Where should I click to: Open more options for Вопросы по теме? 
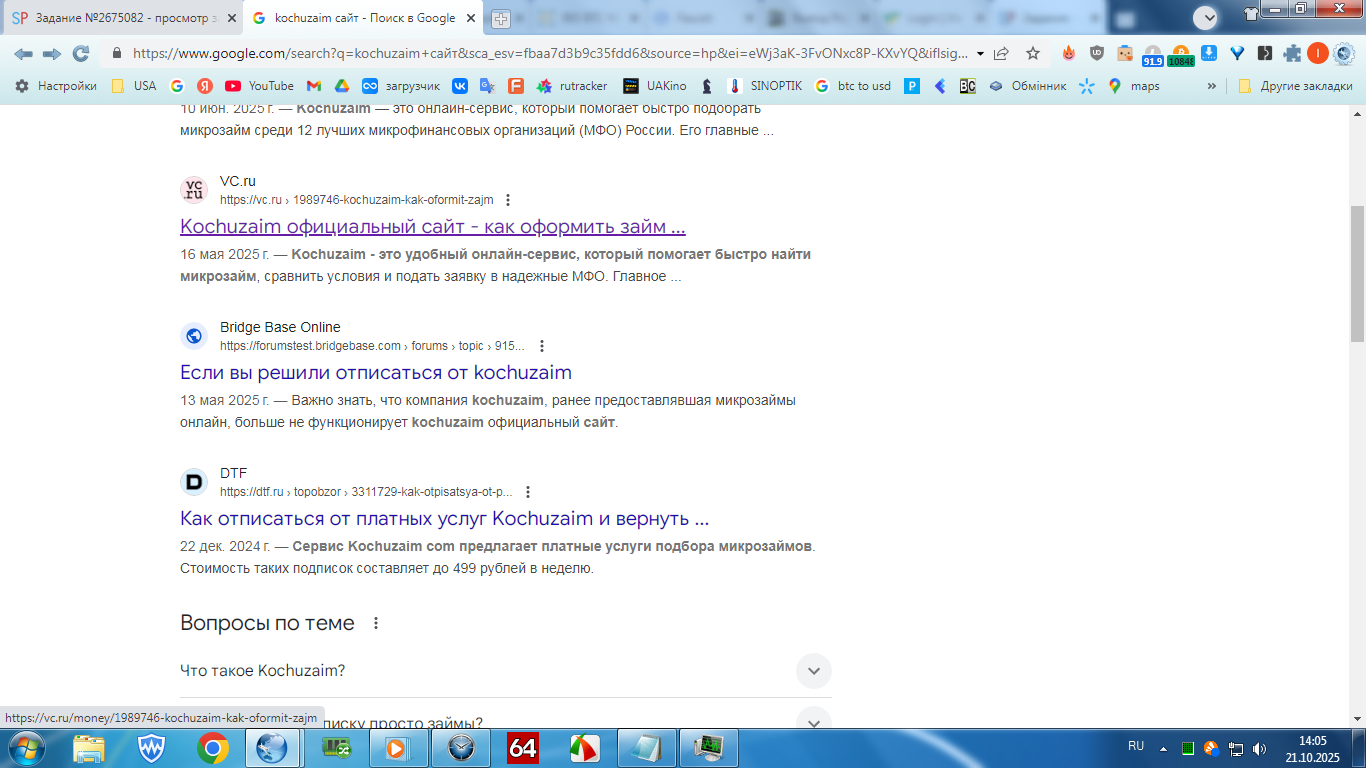click(376, 623)
